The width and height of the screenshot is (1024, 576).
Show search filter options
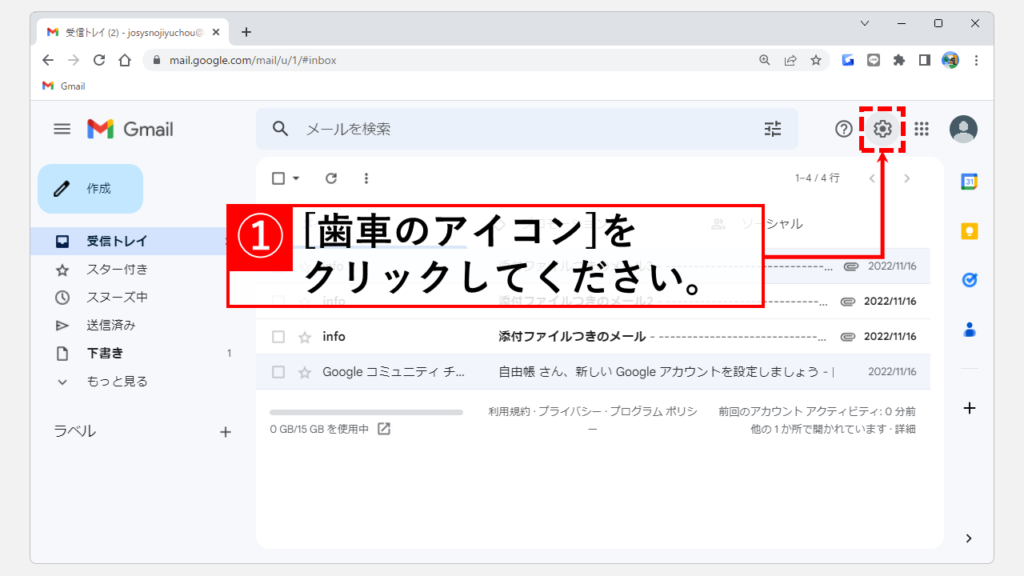[x=772, y=129]
